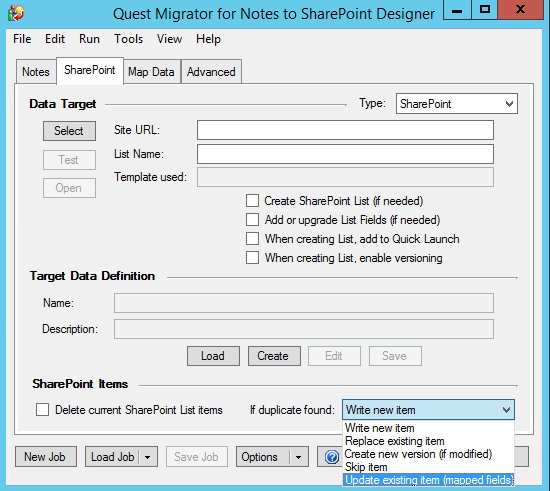
Task: Click the Load definition button
Action: point(213,356)
